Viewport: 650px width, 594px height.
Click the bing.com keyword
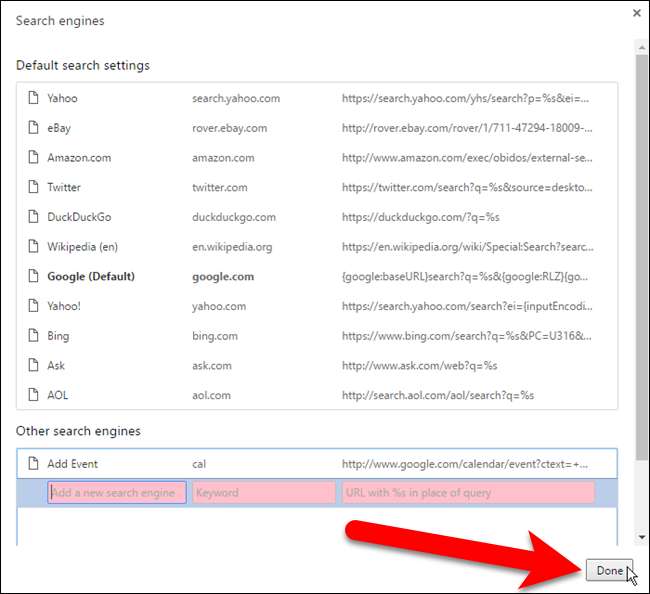point(215,336)
